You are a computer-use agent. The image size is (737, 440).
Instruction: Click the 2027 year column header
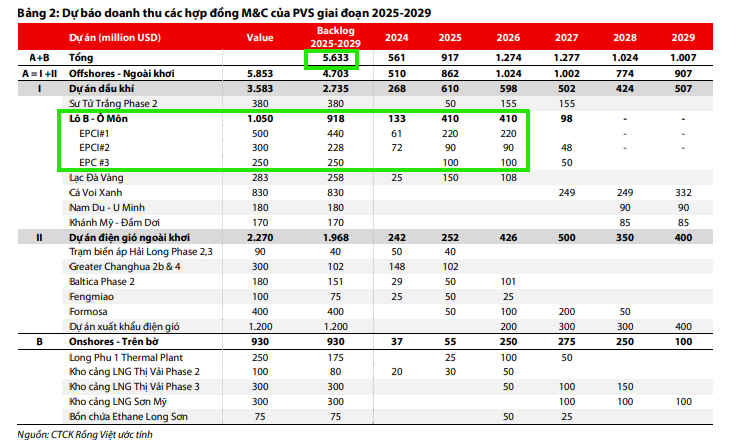[567, 38]
